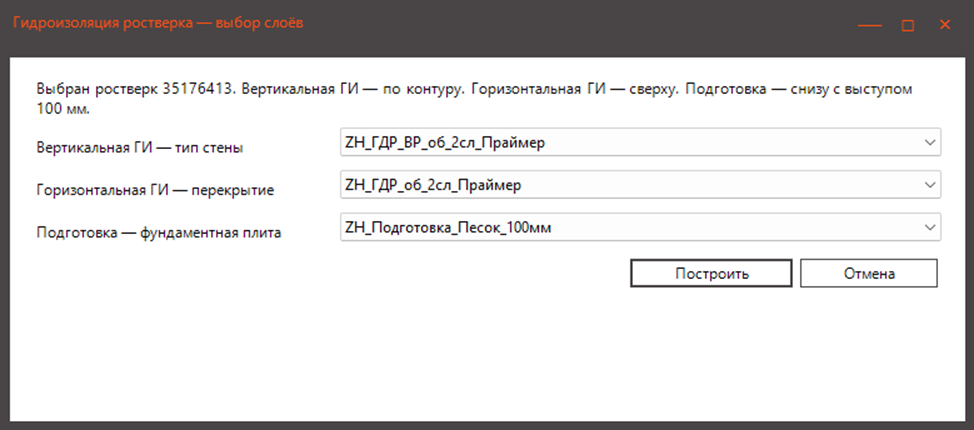Open the Горизонтальная ГИ перекрытие dropdown
974x430 pixels.
point(640,185)
